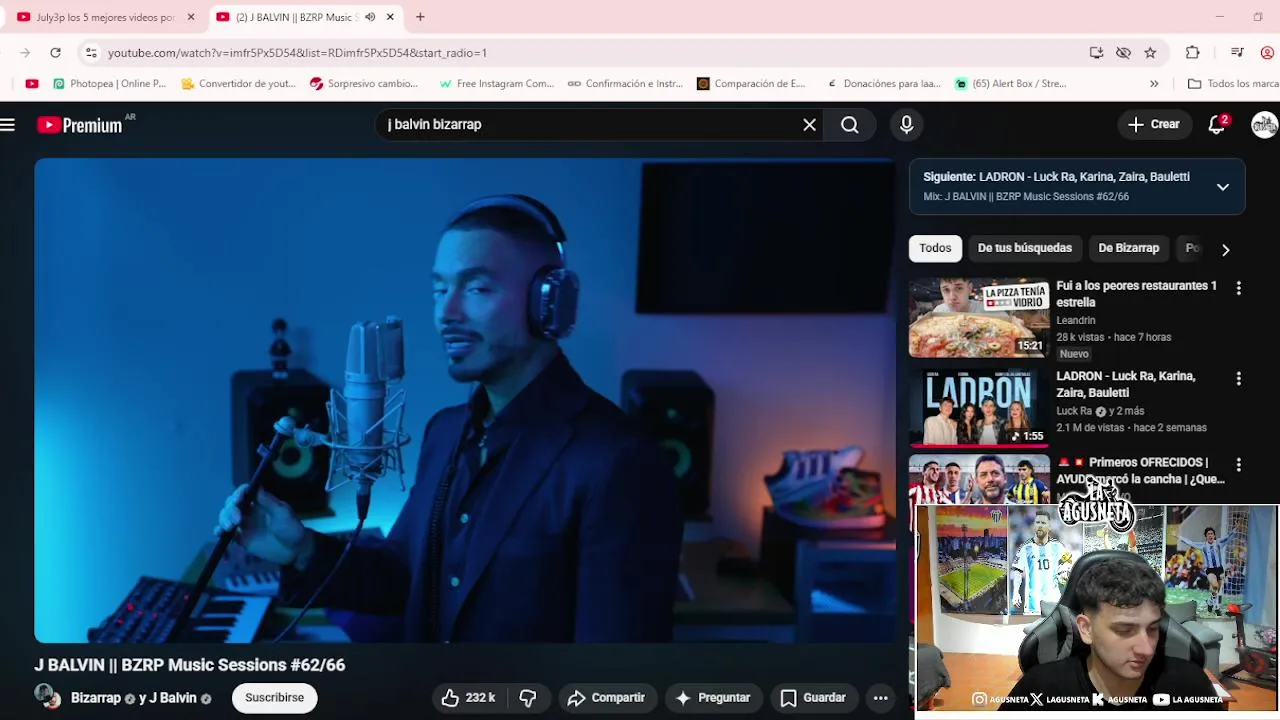Pause the video by clicking the player
The width and height of the screenshot is (1280, 720).
pyautogui.click(x=465, y=400)
